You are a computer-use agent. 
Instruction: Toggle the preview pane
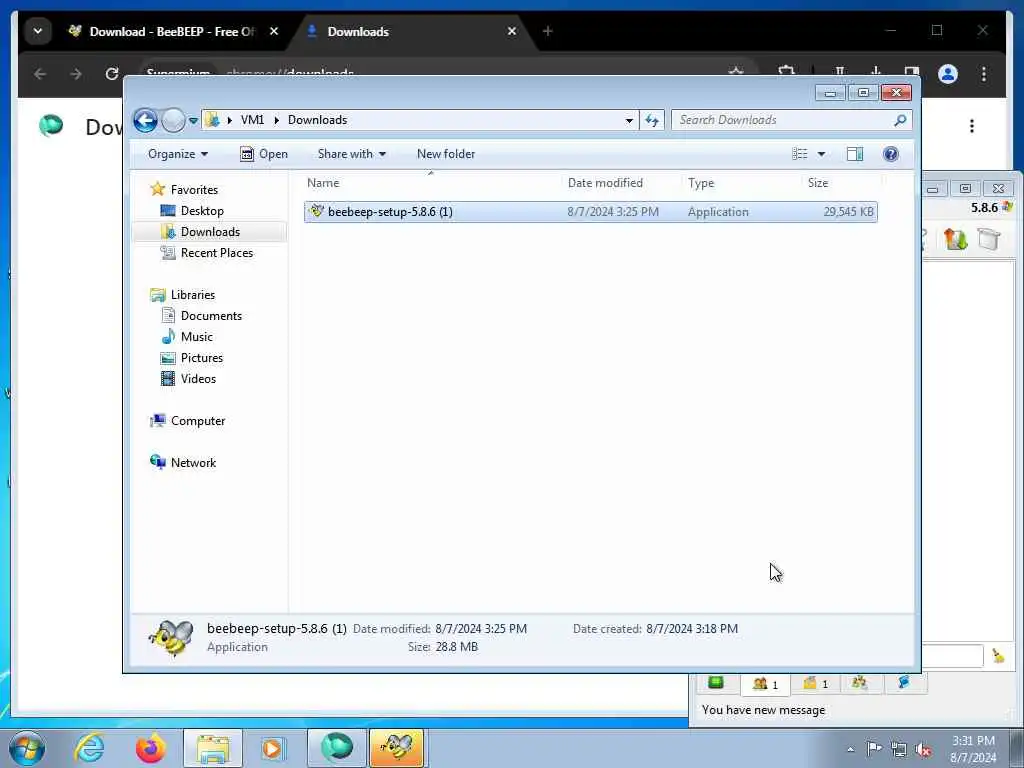coord(855,154)
